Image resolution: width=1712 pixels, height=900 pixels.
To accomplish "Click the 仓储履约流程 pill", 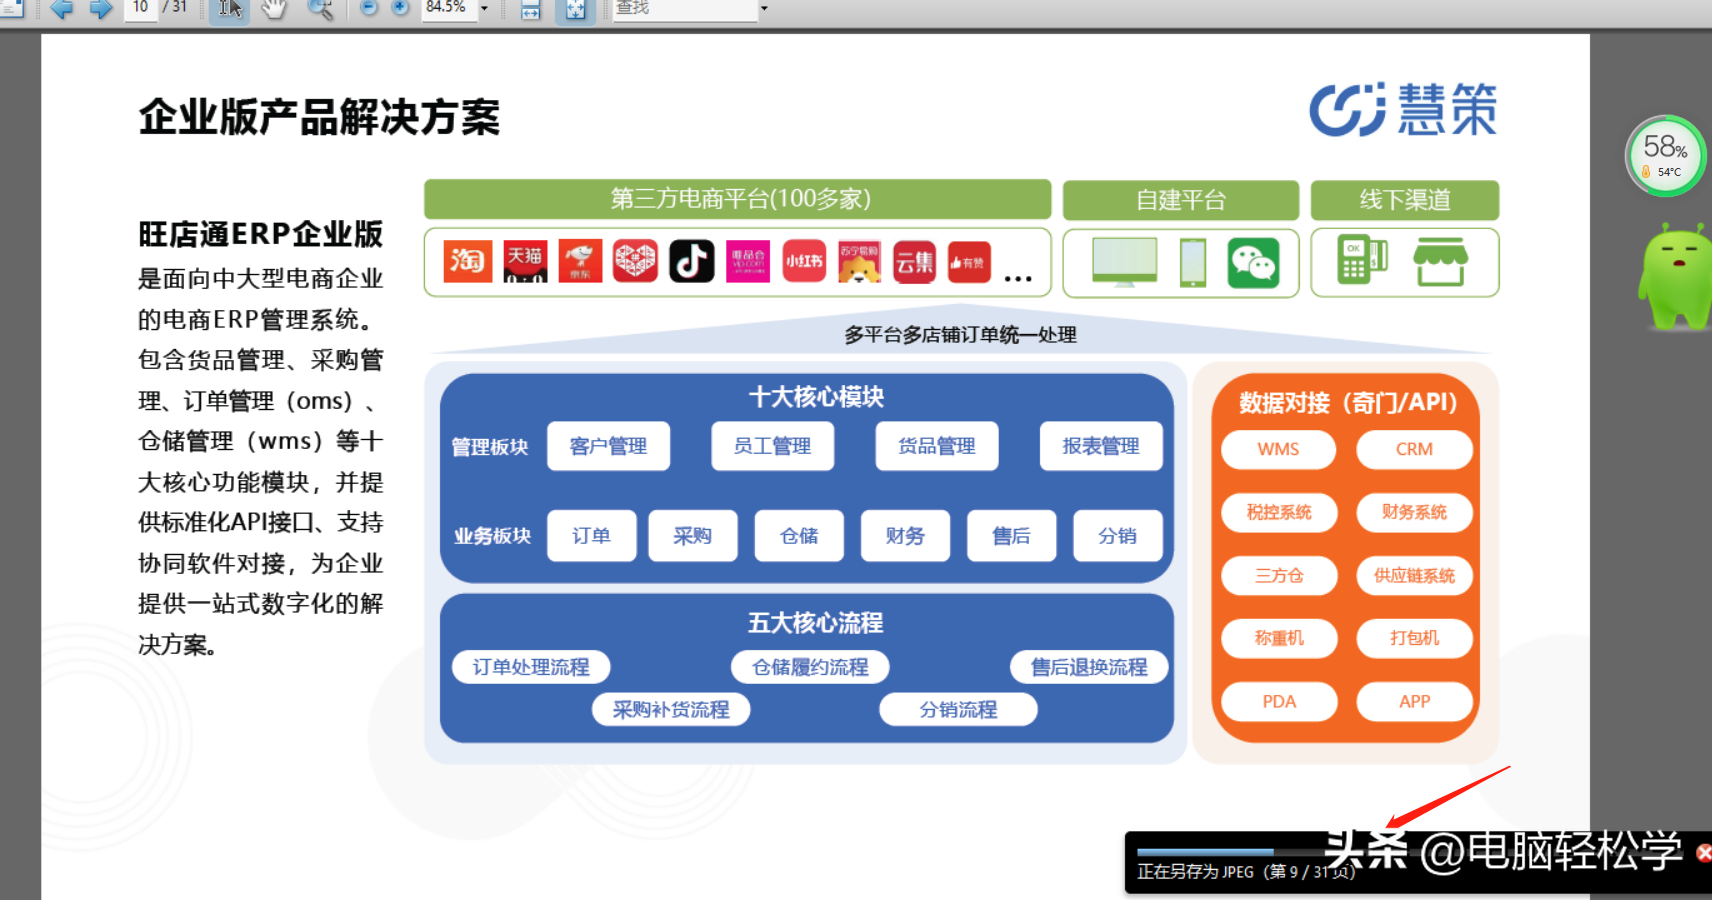I will (x=810, y=667).
